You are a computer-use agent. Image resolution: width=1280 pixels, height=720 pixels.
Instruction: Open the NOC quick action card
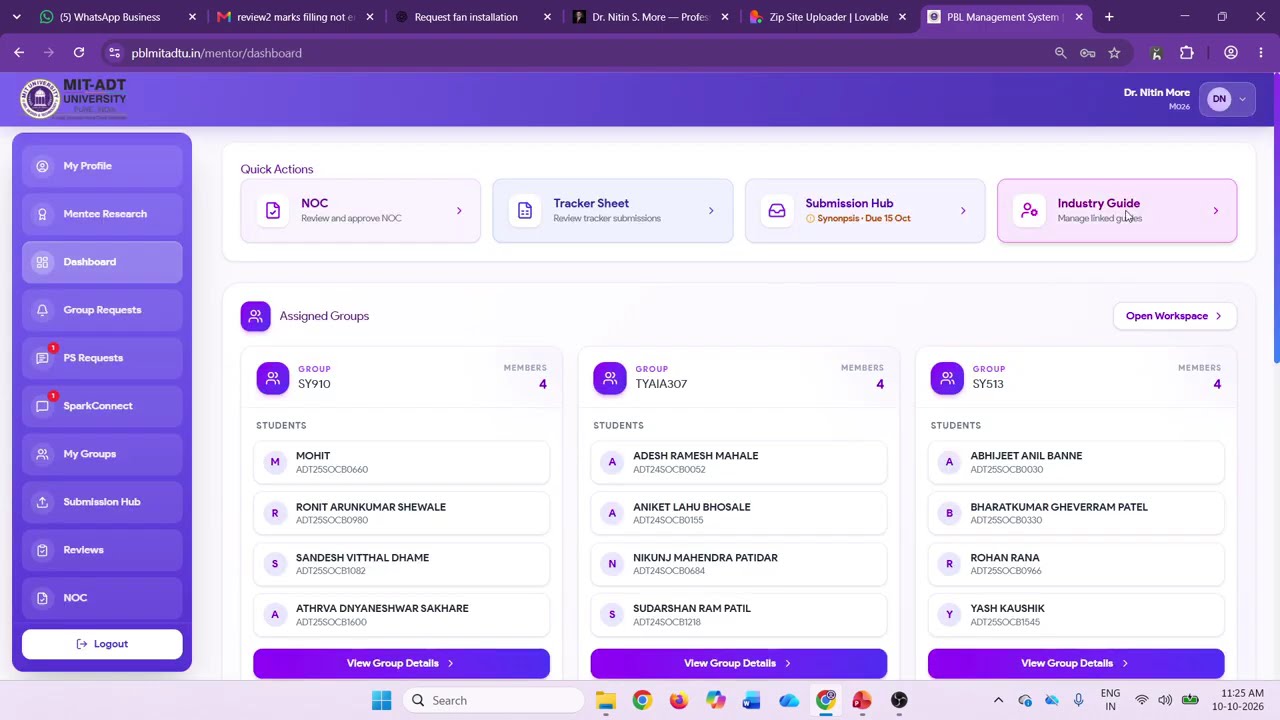pos(360,211)
